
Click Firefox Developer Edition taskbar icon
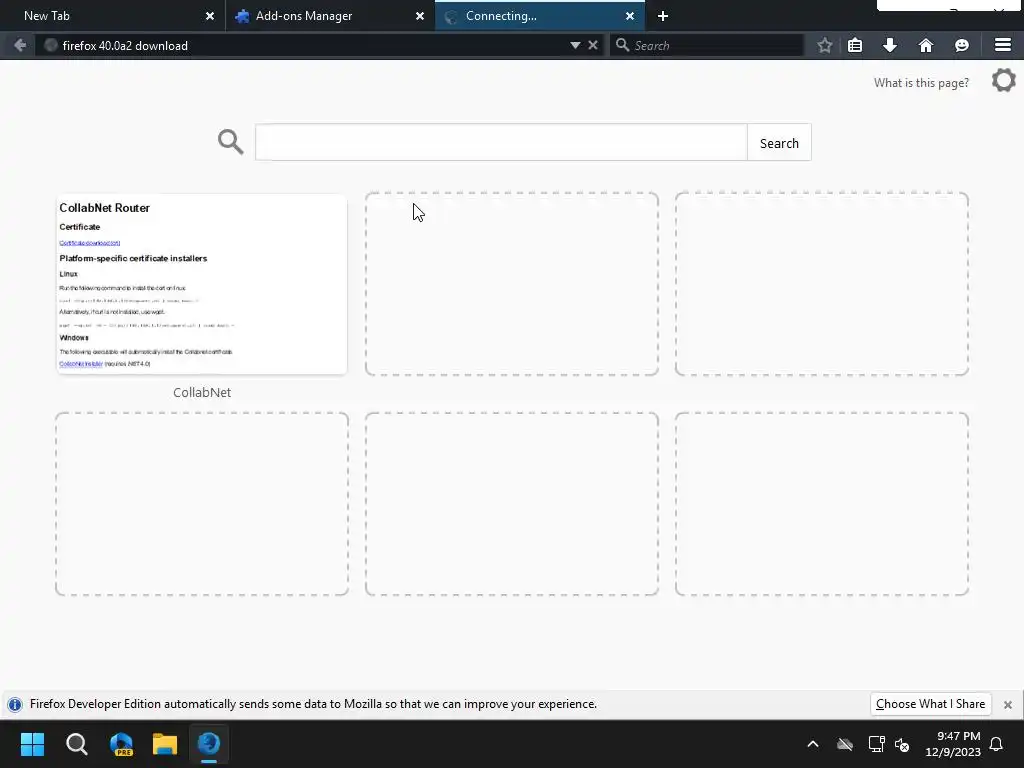coord(209,743)
